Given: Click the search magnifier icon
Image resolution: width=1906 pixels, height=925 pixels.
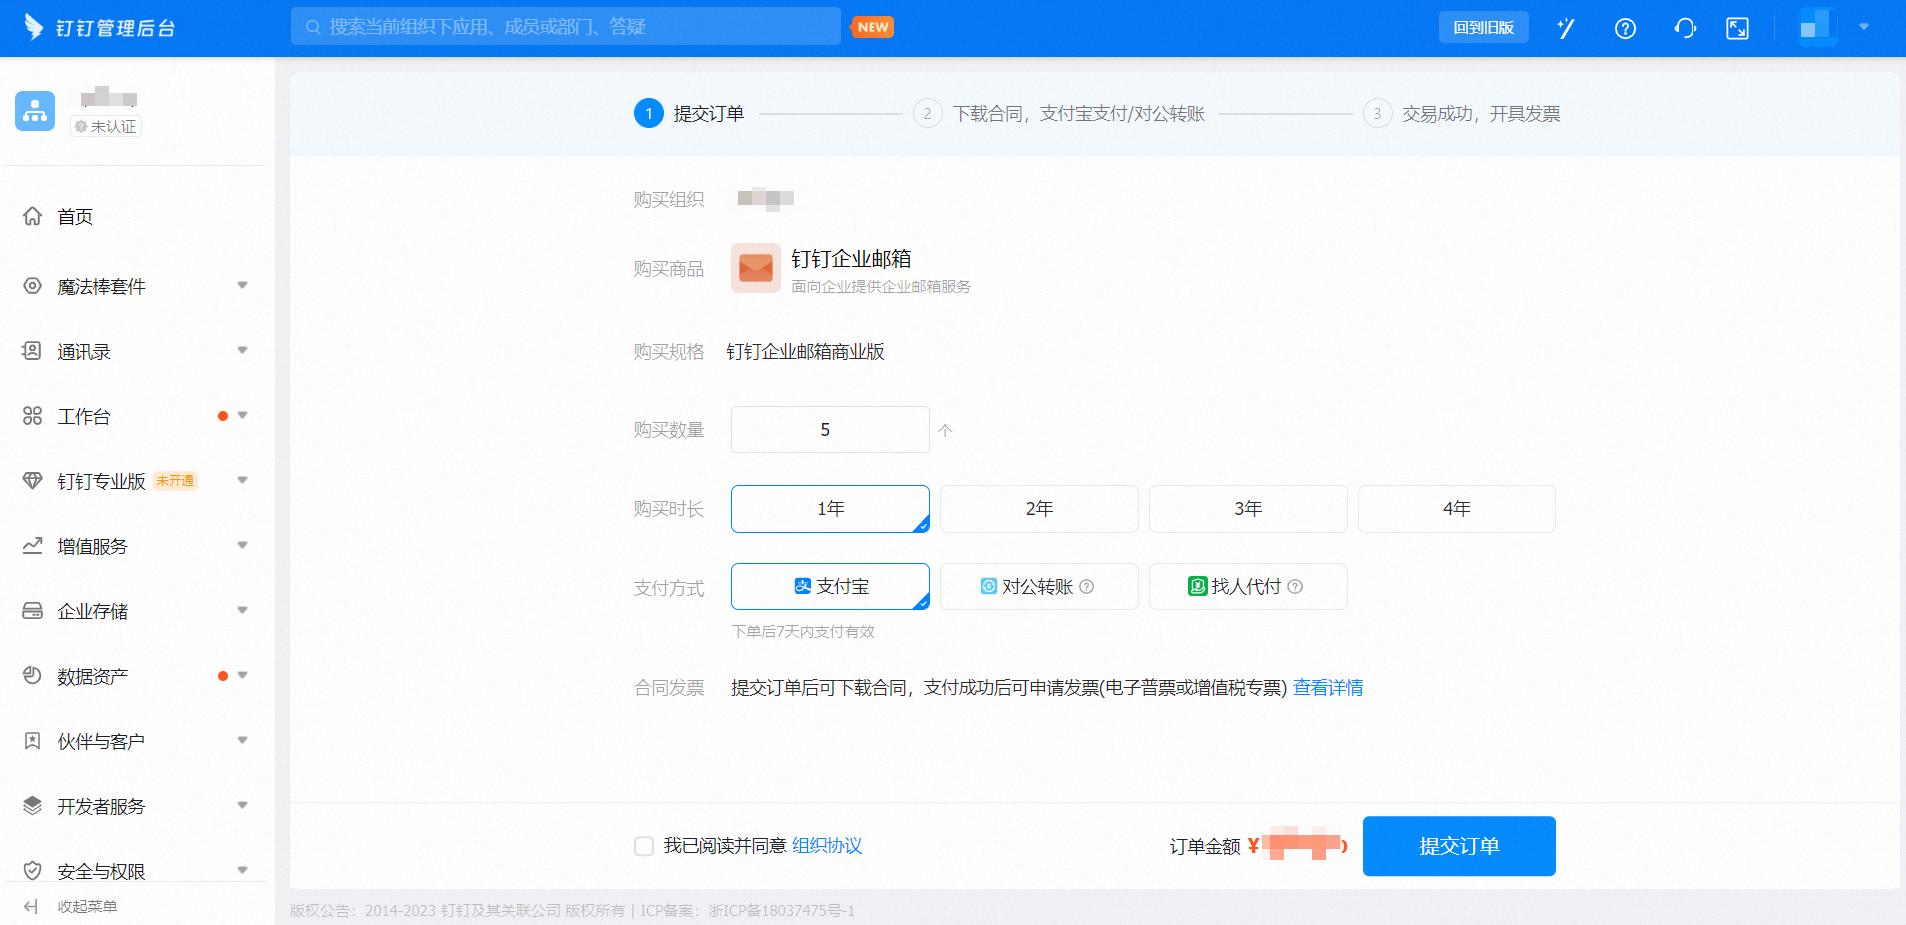Looking at the screenshot, I should [x=313, y=27].
